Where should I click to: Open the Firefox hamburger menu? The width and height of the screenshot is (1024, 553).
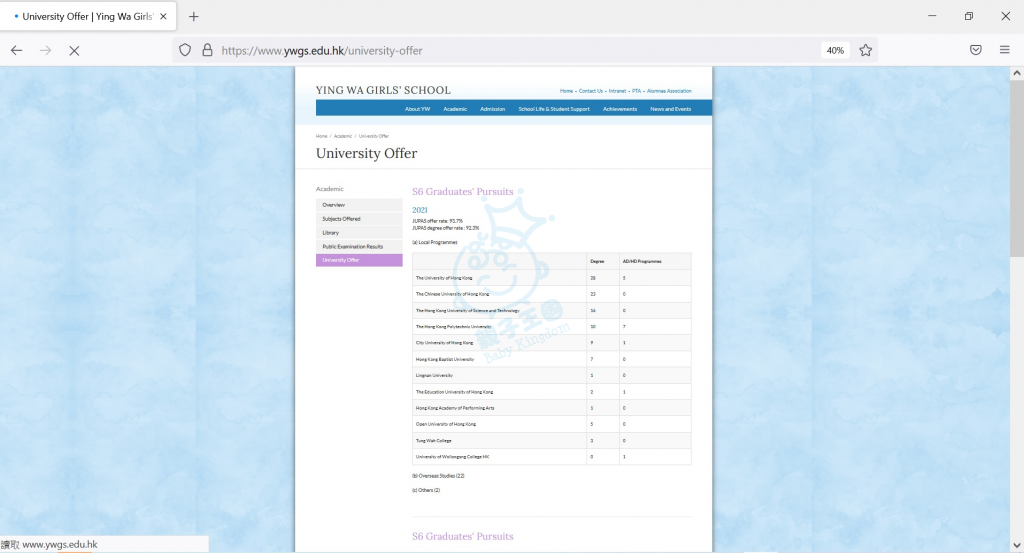click(x=1005, y=50)
